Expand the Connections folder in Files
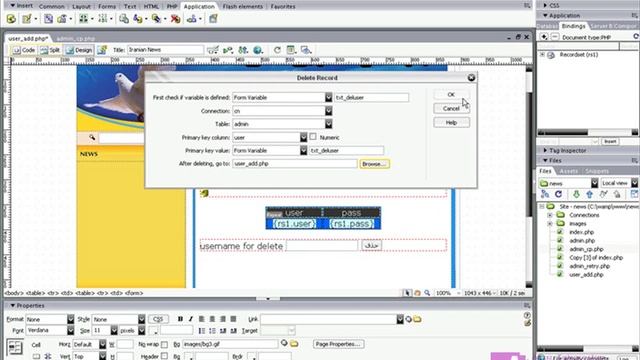The width and height of the screenshot is (640, 360). [x=550, y=215]
